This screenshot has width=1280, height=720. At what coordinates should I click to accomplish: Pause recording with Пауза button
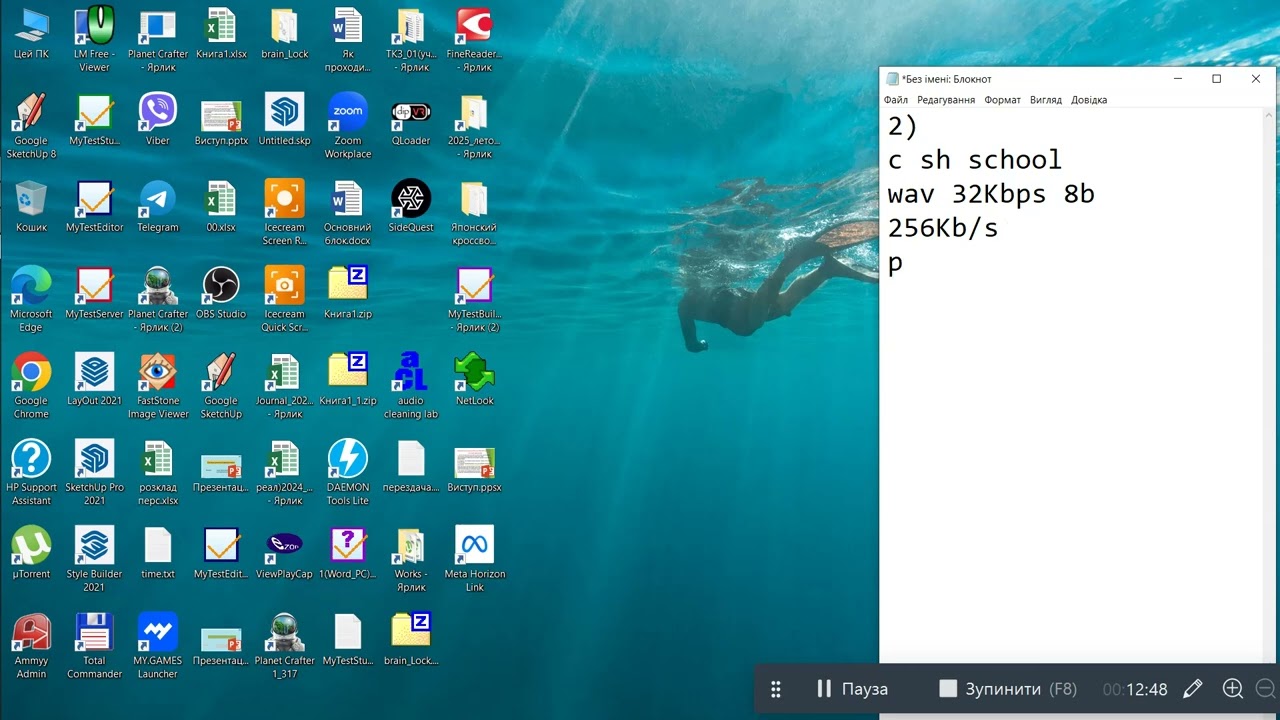[x=852, y=689]
